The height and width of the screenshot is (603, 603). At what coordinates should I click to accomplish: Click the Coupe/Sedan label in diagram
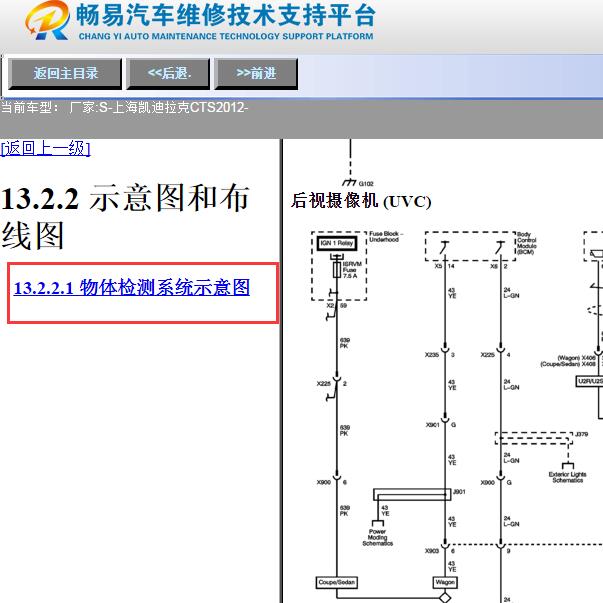pyautogui.click(x=336, y=582)
